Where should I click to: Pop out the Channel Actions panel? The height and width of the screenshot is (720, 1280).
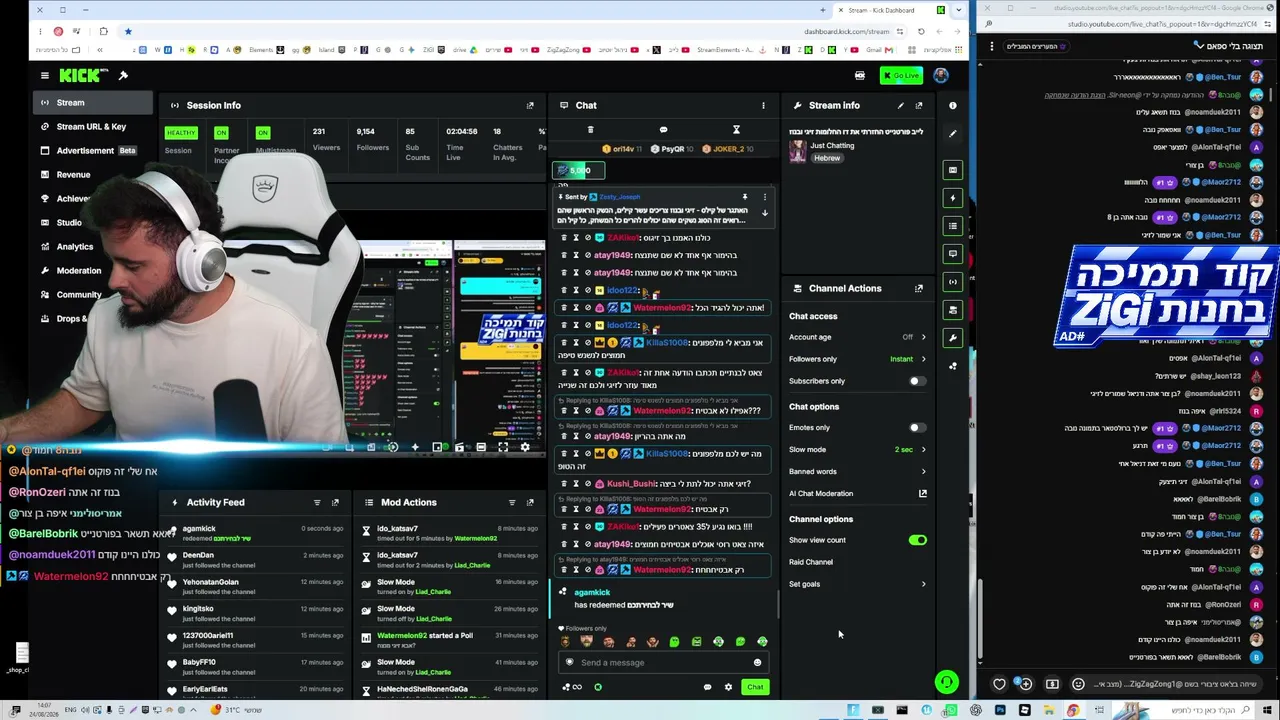[x=919, y=288]
